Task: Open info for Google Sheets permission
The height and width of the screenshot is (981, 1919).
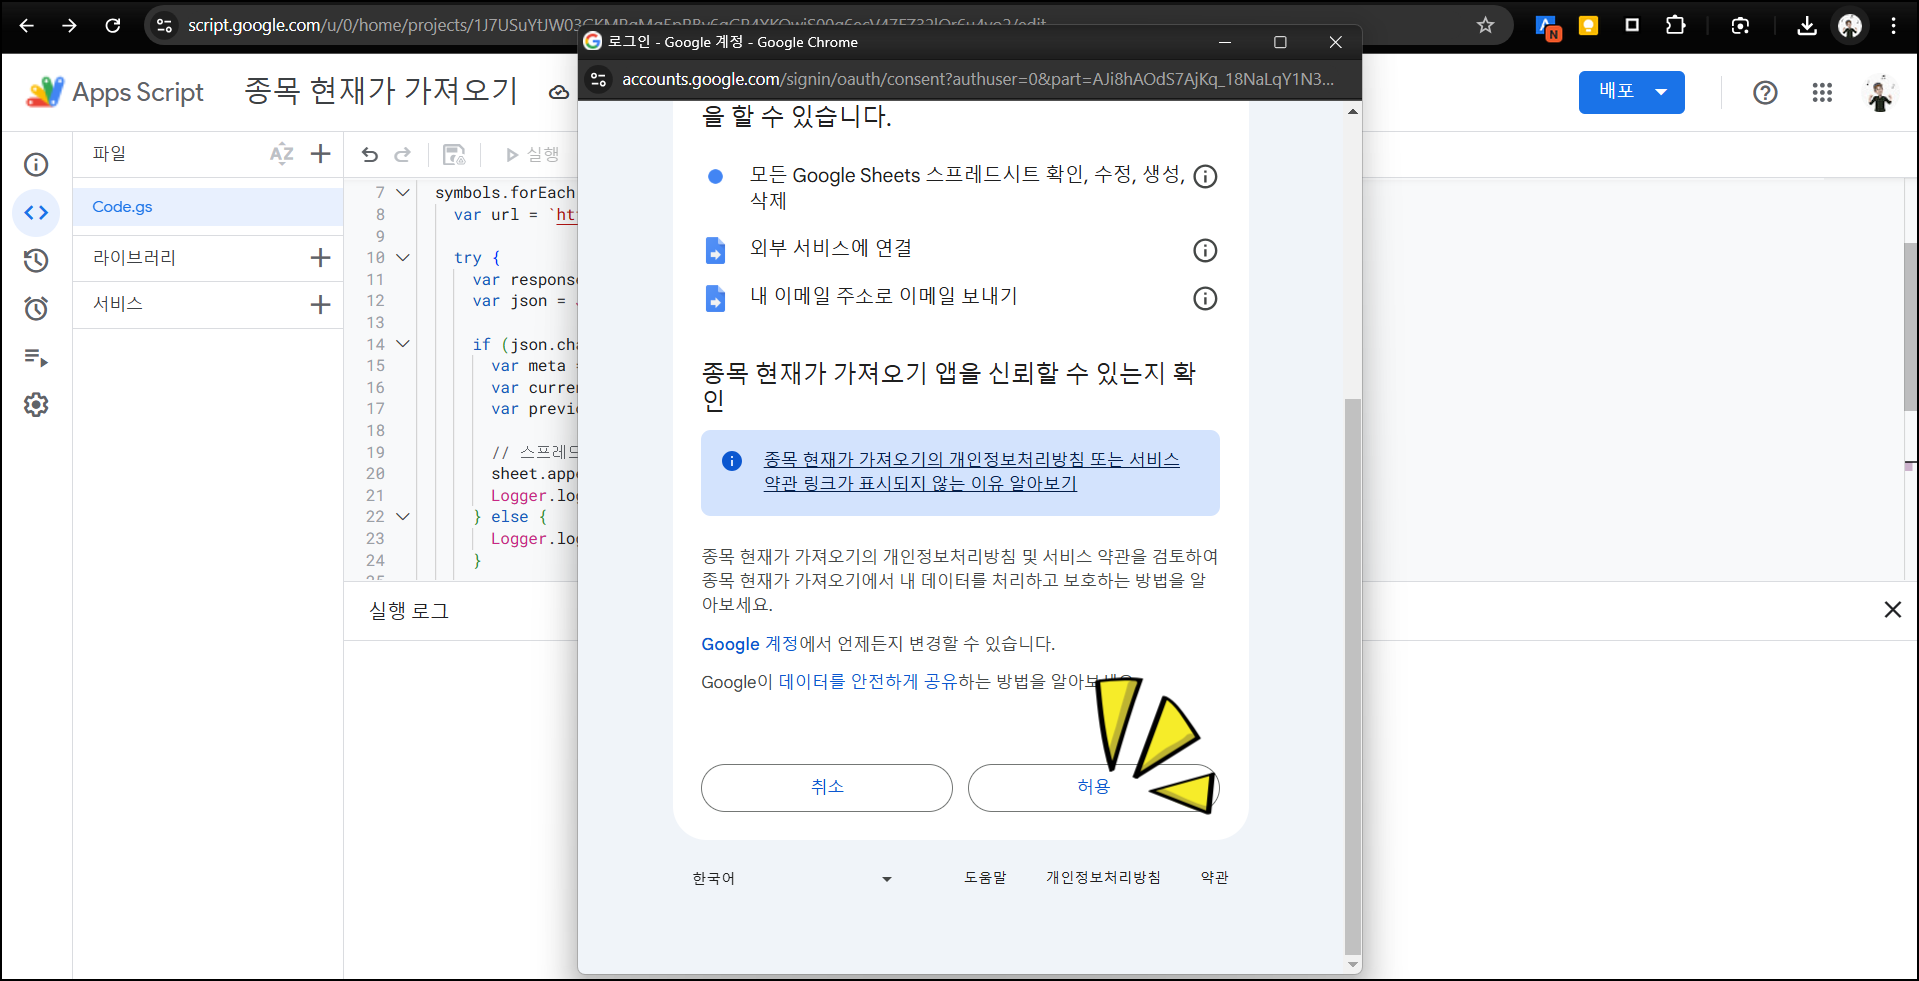Action: tap(1205, 177)
